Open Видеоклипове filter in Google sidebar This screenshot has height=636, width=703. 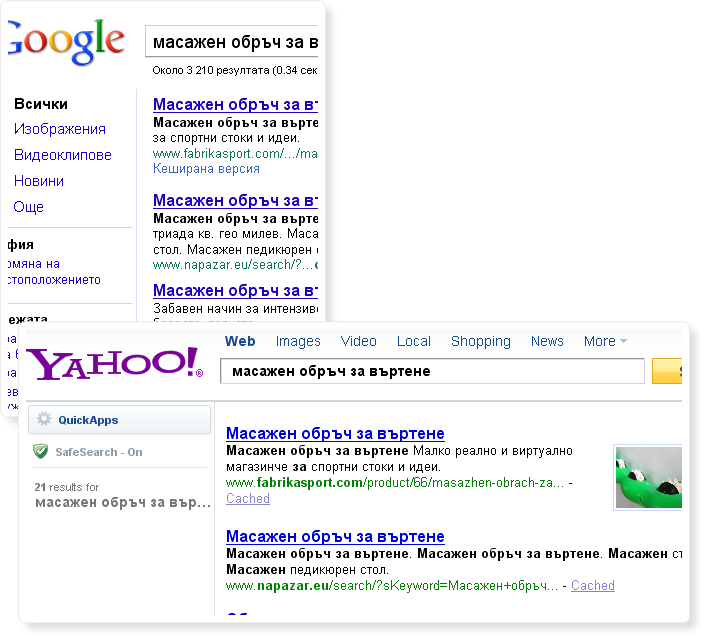point(63,155)
